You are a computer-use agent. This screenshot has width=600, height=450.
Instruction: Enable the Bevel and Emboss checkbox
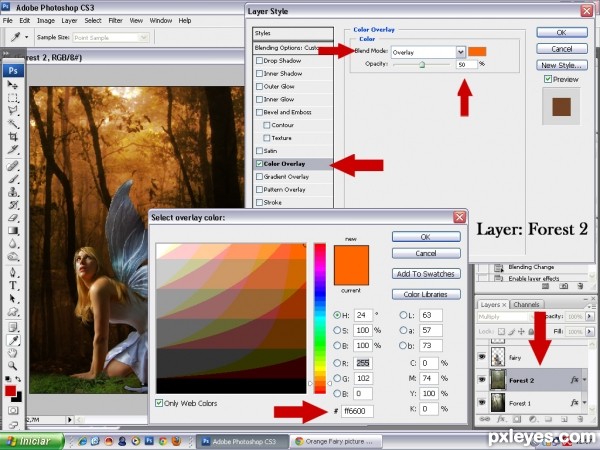tap(259, 112)
